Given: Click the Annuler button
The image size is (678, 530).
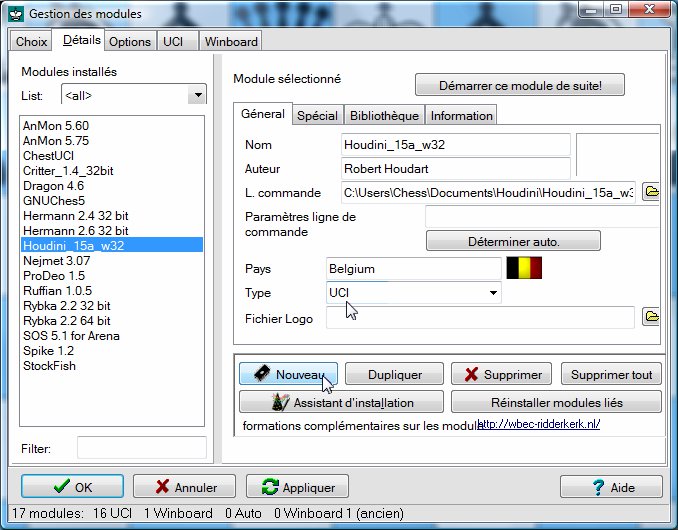Looking at the screenshot, I should pos(185,487).
